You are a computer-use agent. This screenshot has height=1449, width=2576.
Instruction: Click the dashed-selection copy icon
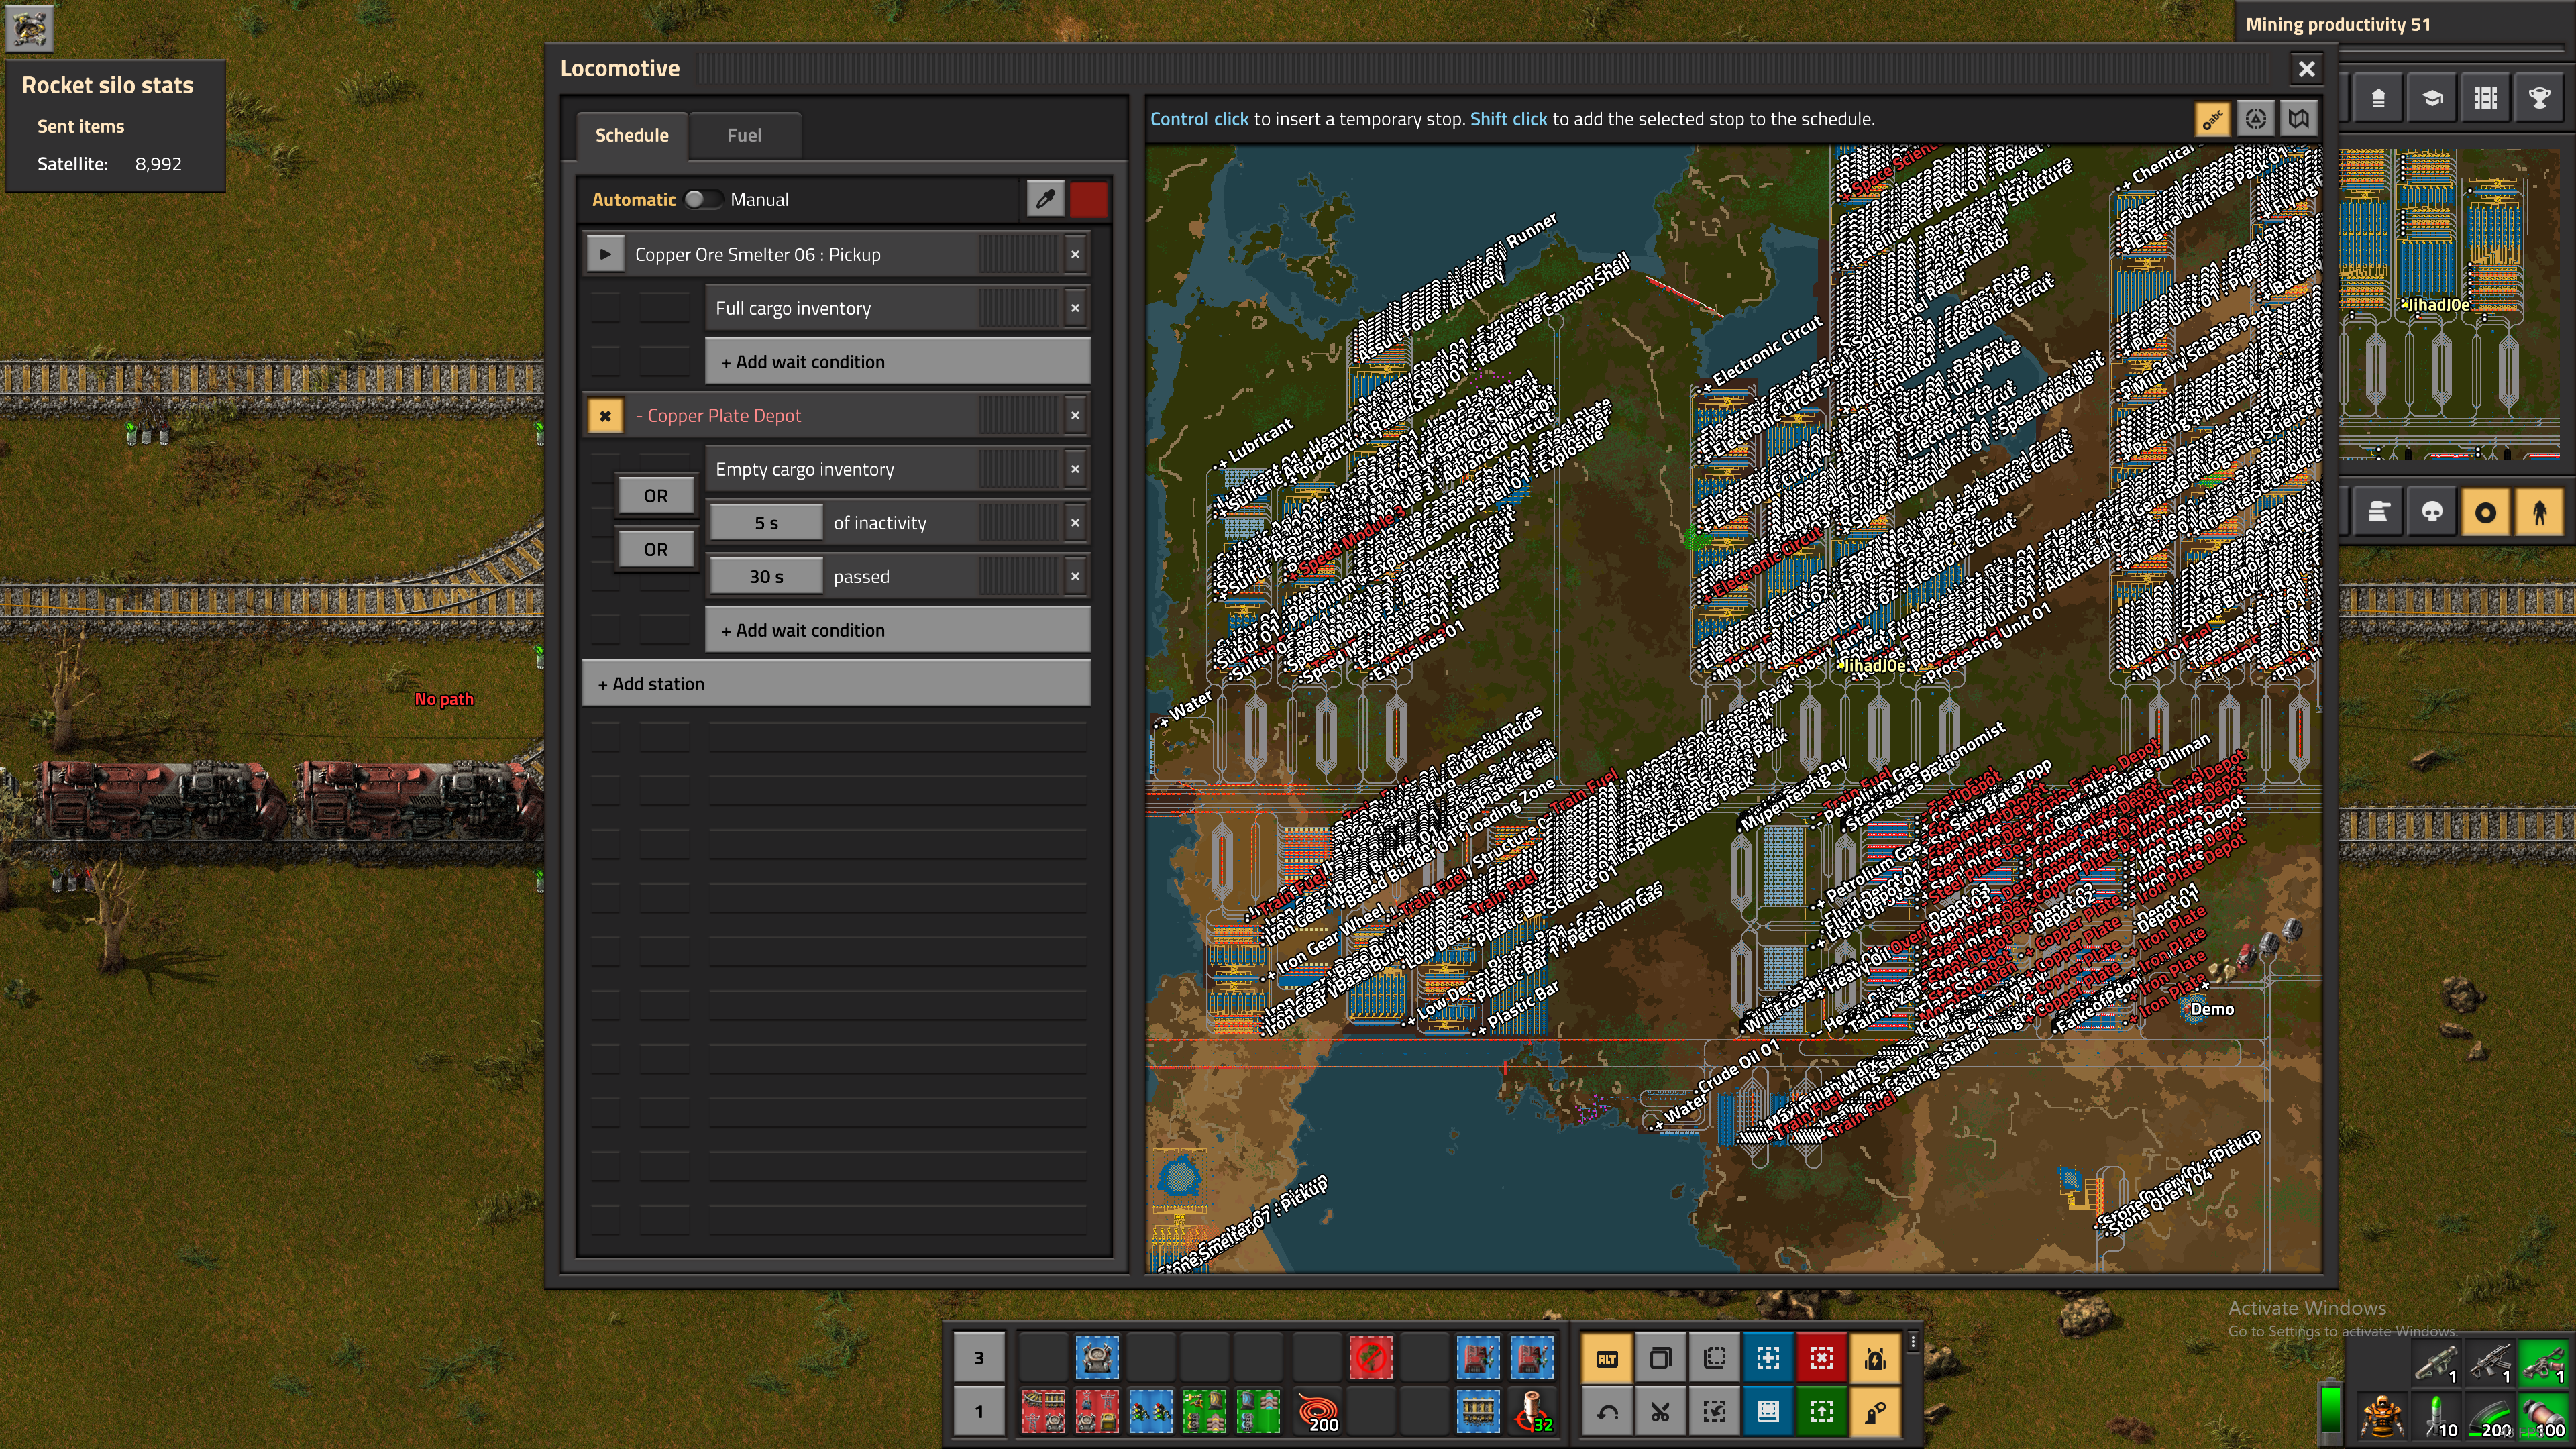click(1714, 1358)
